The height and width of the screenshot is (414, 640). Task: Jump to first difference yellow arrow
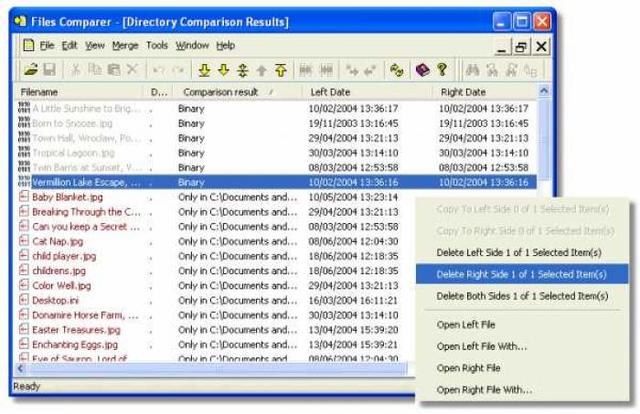click(281, 70)
